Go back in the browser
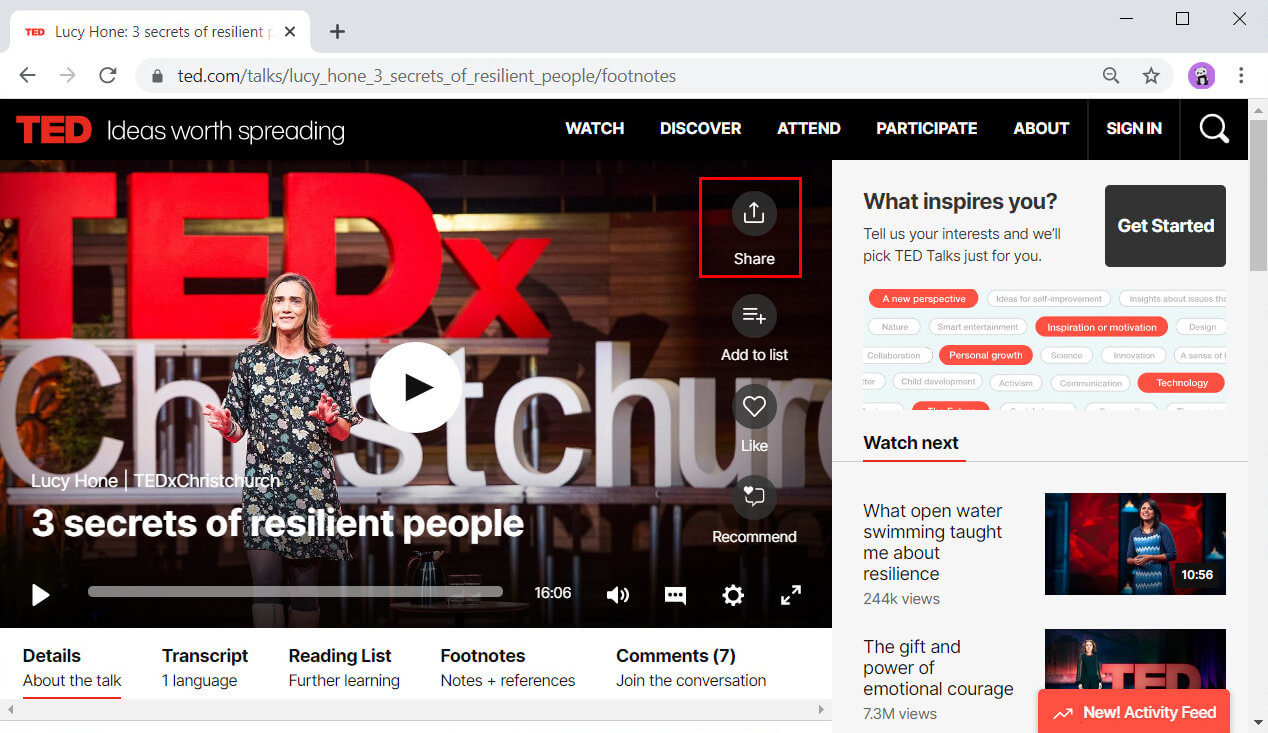The image size is (1268, 733). coord(27,75)
